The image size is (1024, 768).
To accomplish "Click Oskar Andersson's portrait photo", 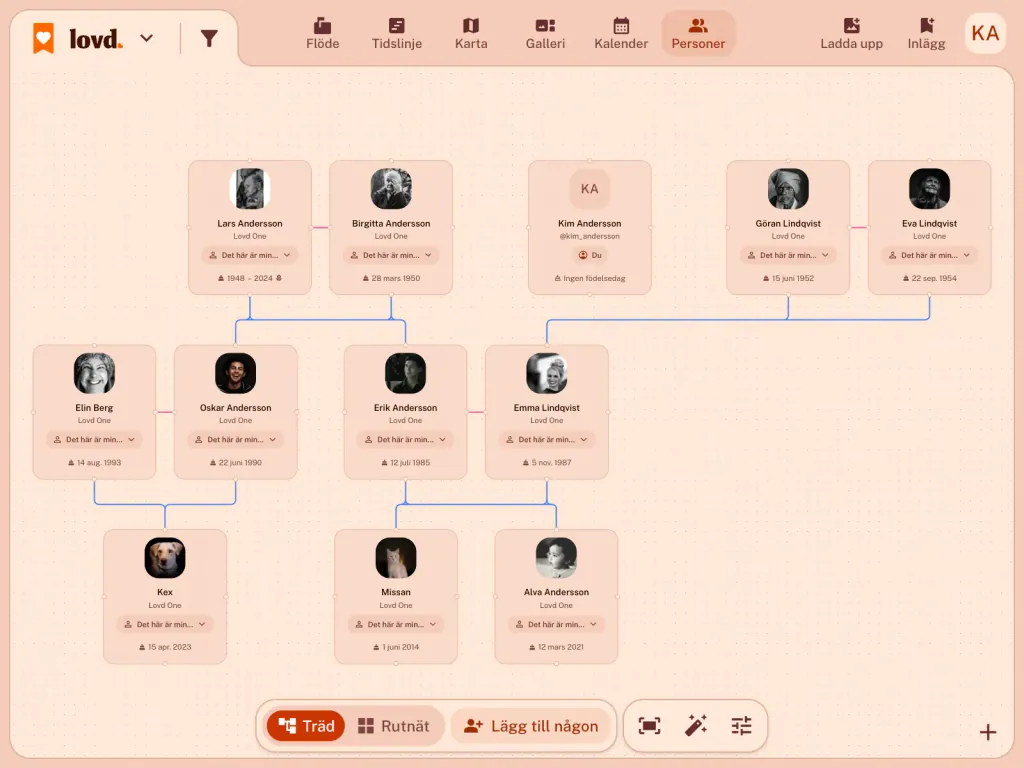I will click(x=236, y=373).
